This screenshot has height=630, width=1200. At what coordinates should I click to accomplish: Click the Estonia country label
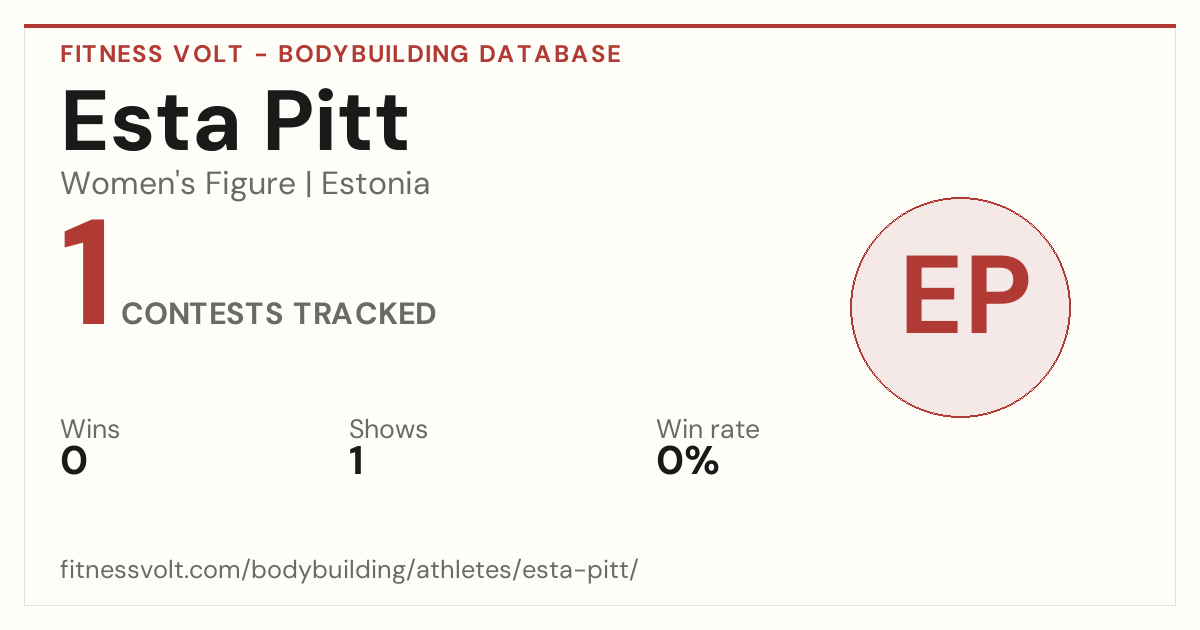click(376, 184)
